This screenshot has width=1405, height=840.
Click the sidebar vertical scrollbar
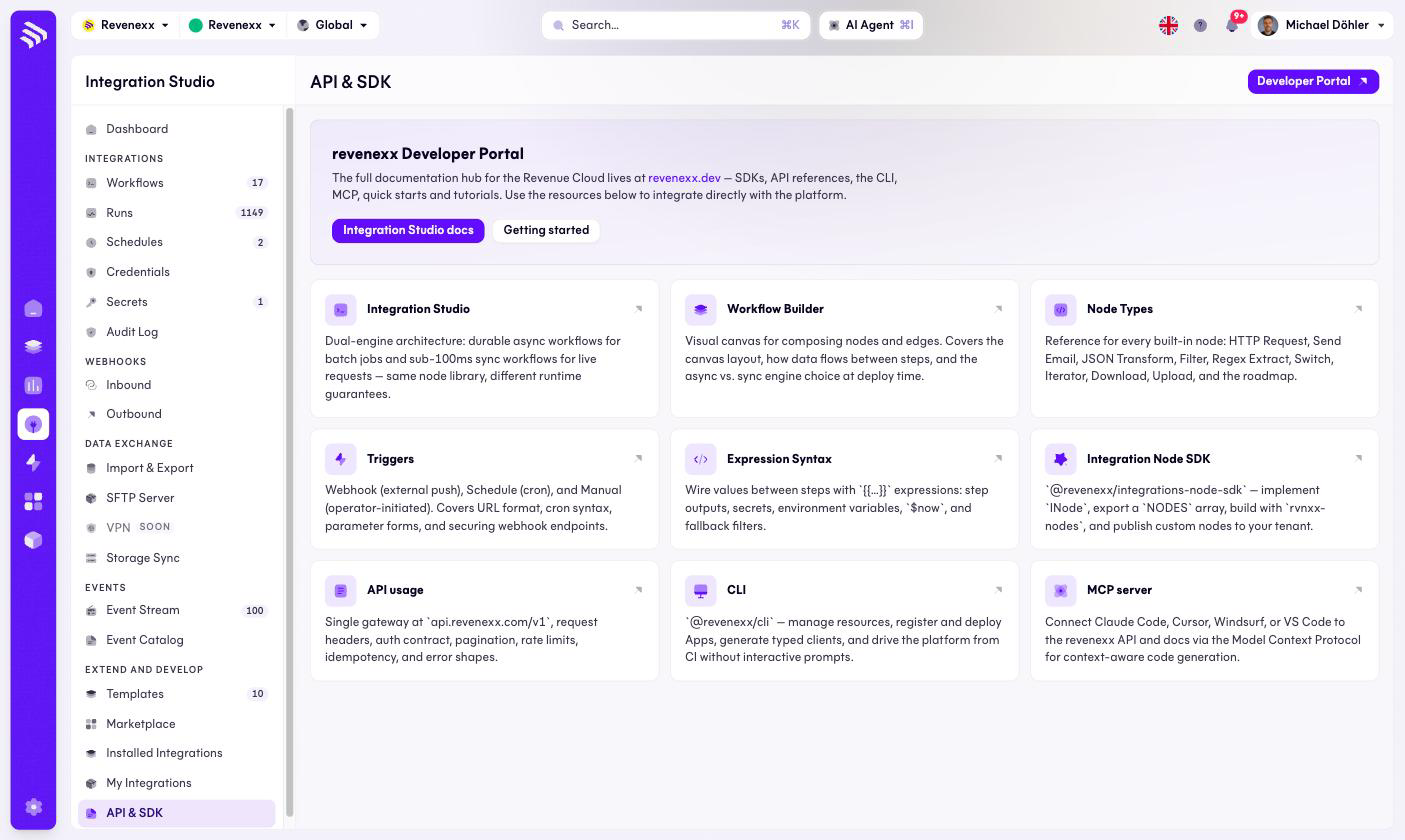click(290, 462)
